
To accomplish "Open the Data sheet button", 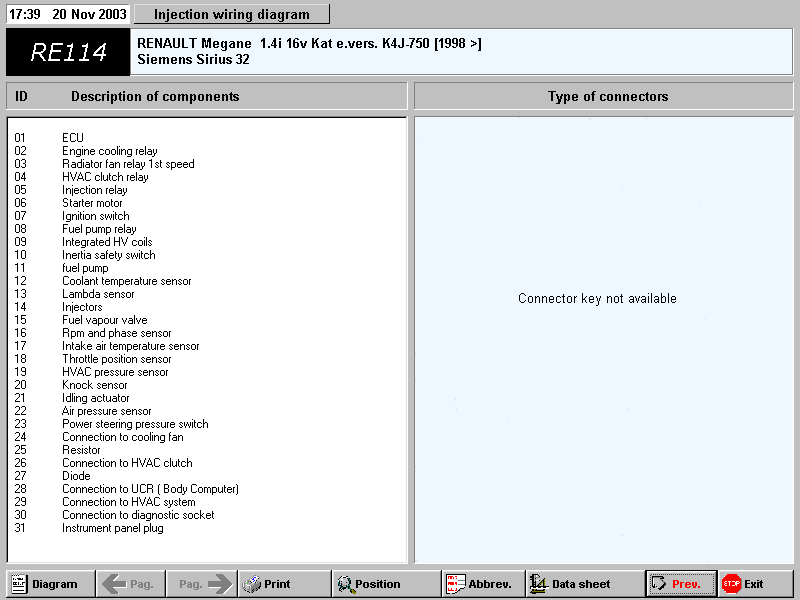I will [585, 584].
